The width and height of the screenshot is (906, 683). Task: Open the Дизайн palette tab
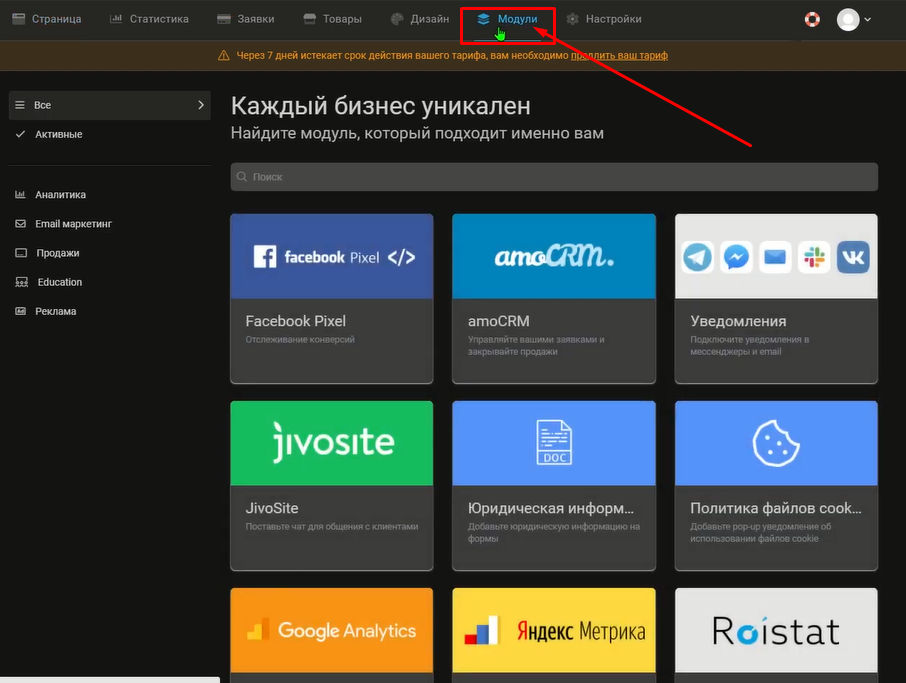pos(419,19)
